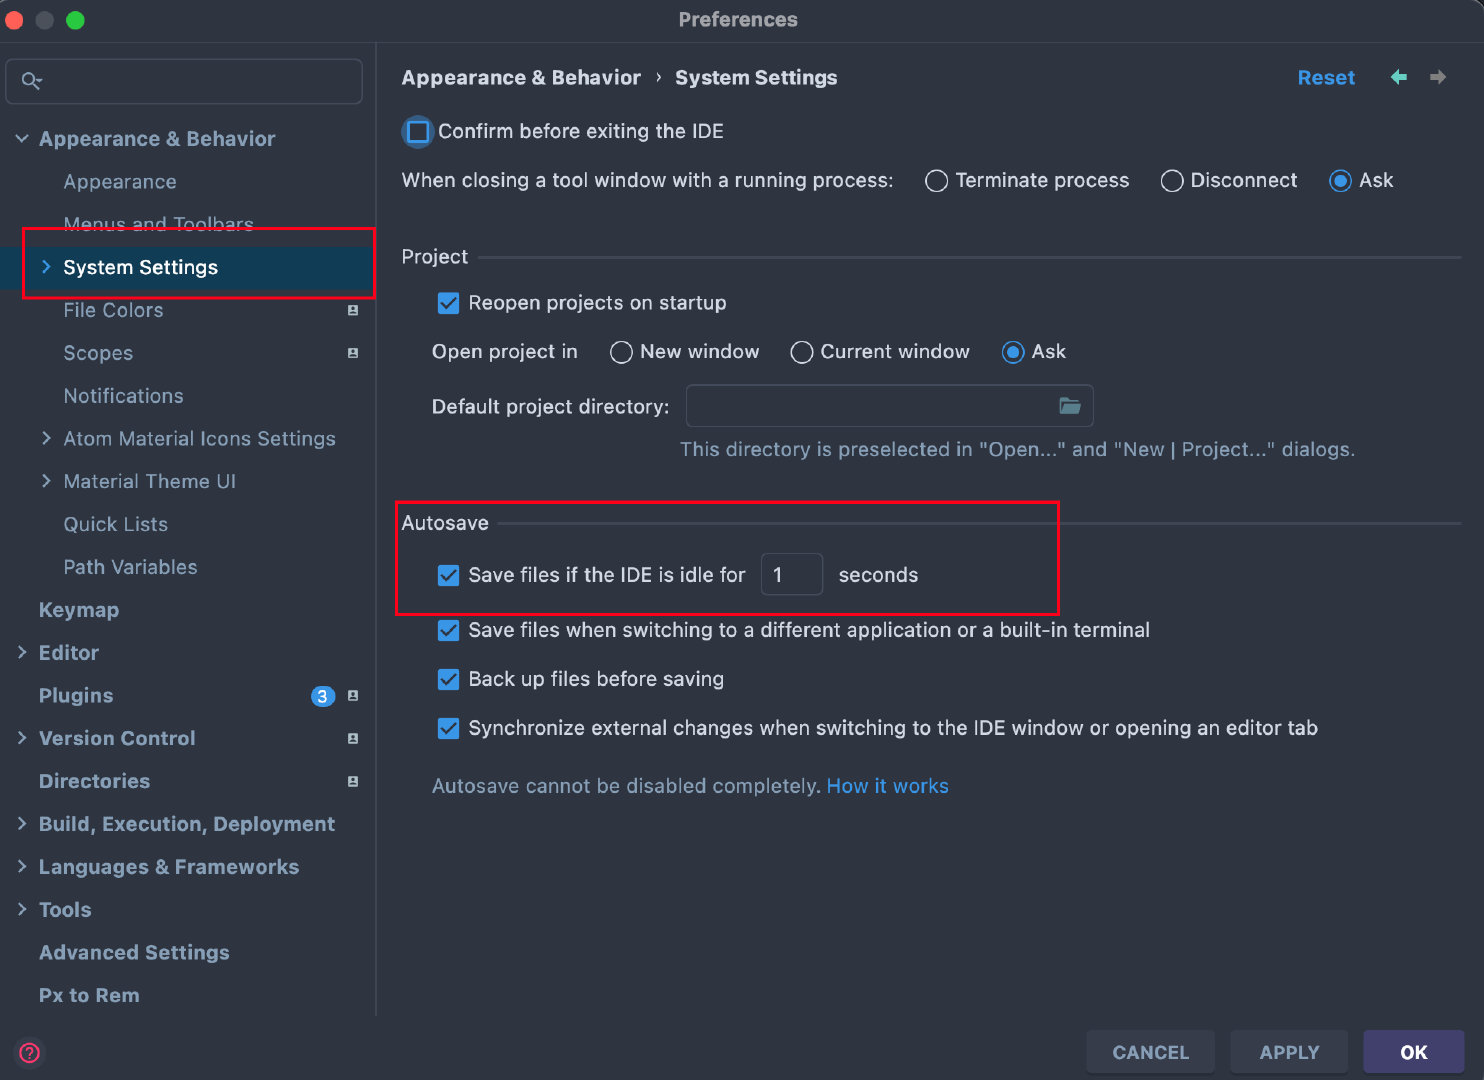Click the project-level icon next to Directories
The width and height of the screenshot is (1484, 1080).
pyautogui.click(x=353, y=781)
